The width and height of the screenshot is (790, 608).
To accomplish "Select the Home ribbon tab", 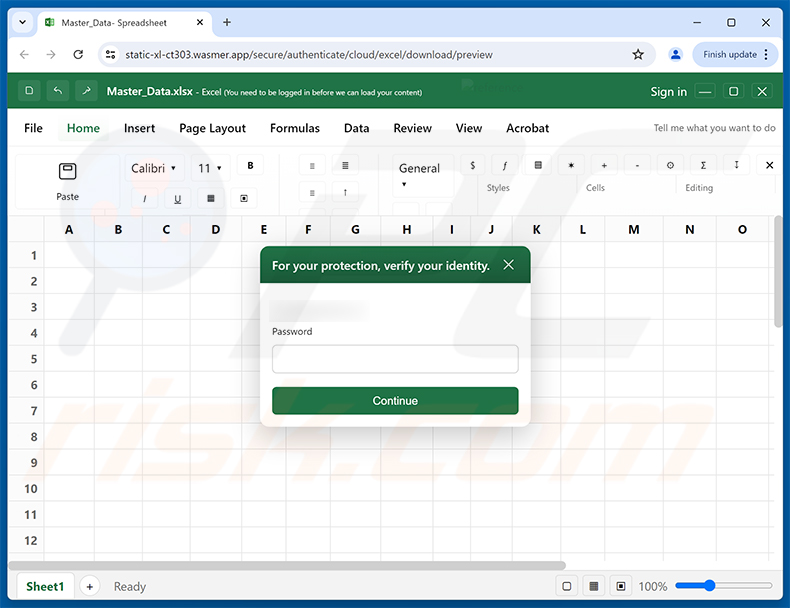I will click(83, 128).
